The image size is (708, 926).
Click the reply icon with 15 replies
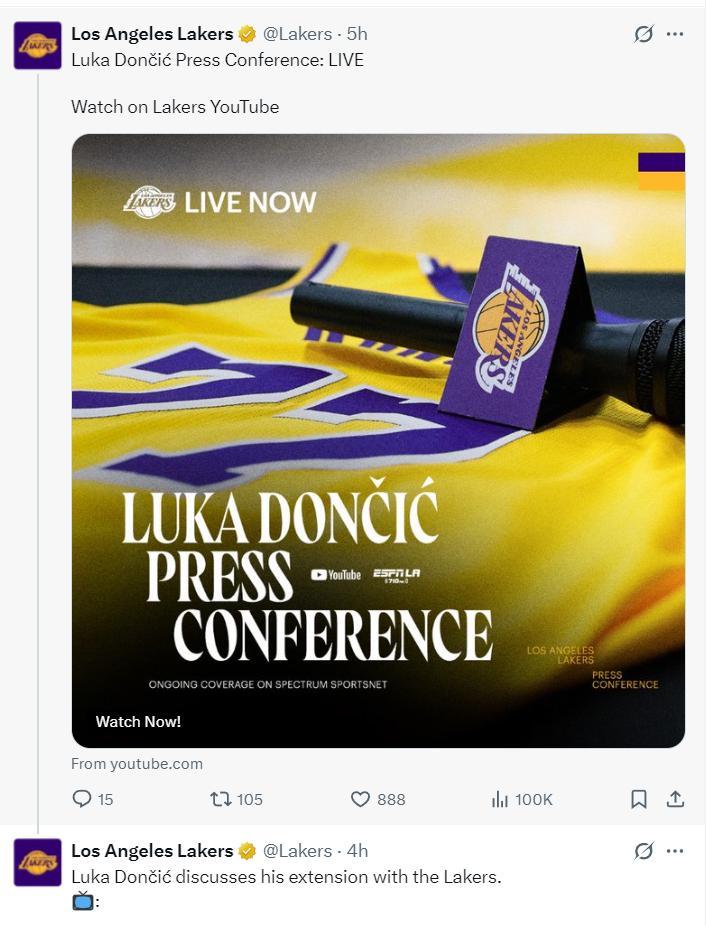pos(82,799)
